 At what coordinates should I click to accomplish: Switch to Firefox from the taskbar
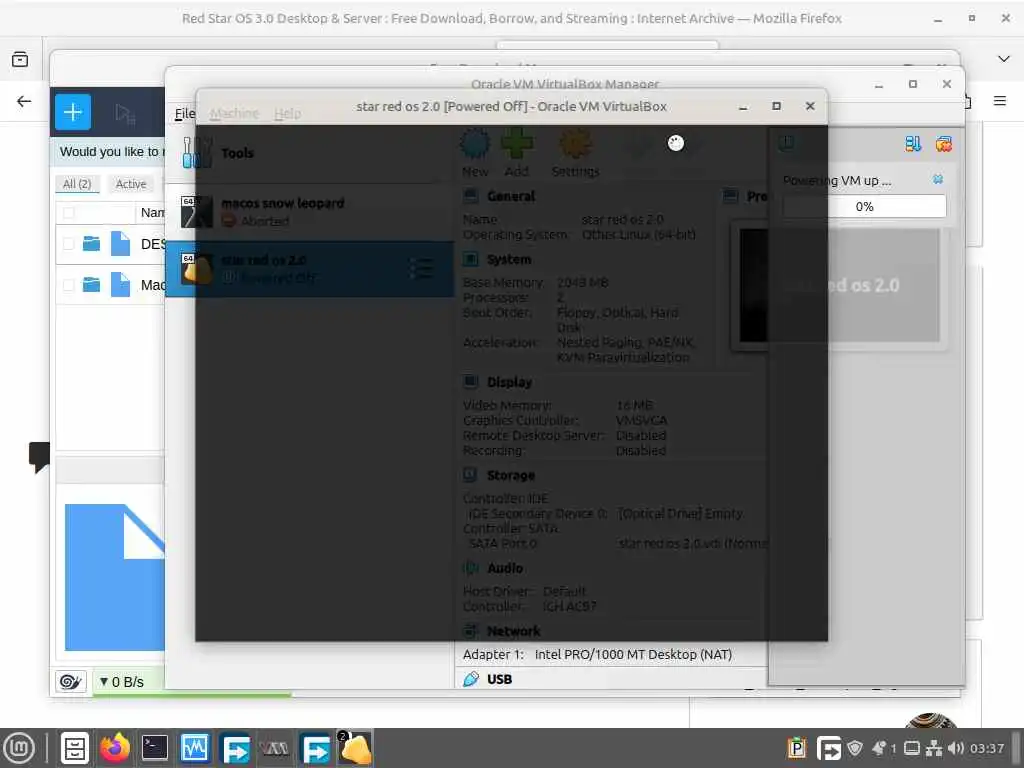[115, 748]
